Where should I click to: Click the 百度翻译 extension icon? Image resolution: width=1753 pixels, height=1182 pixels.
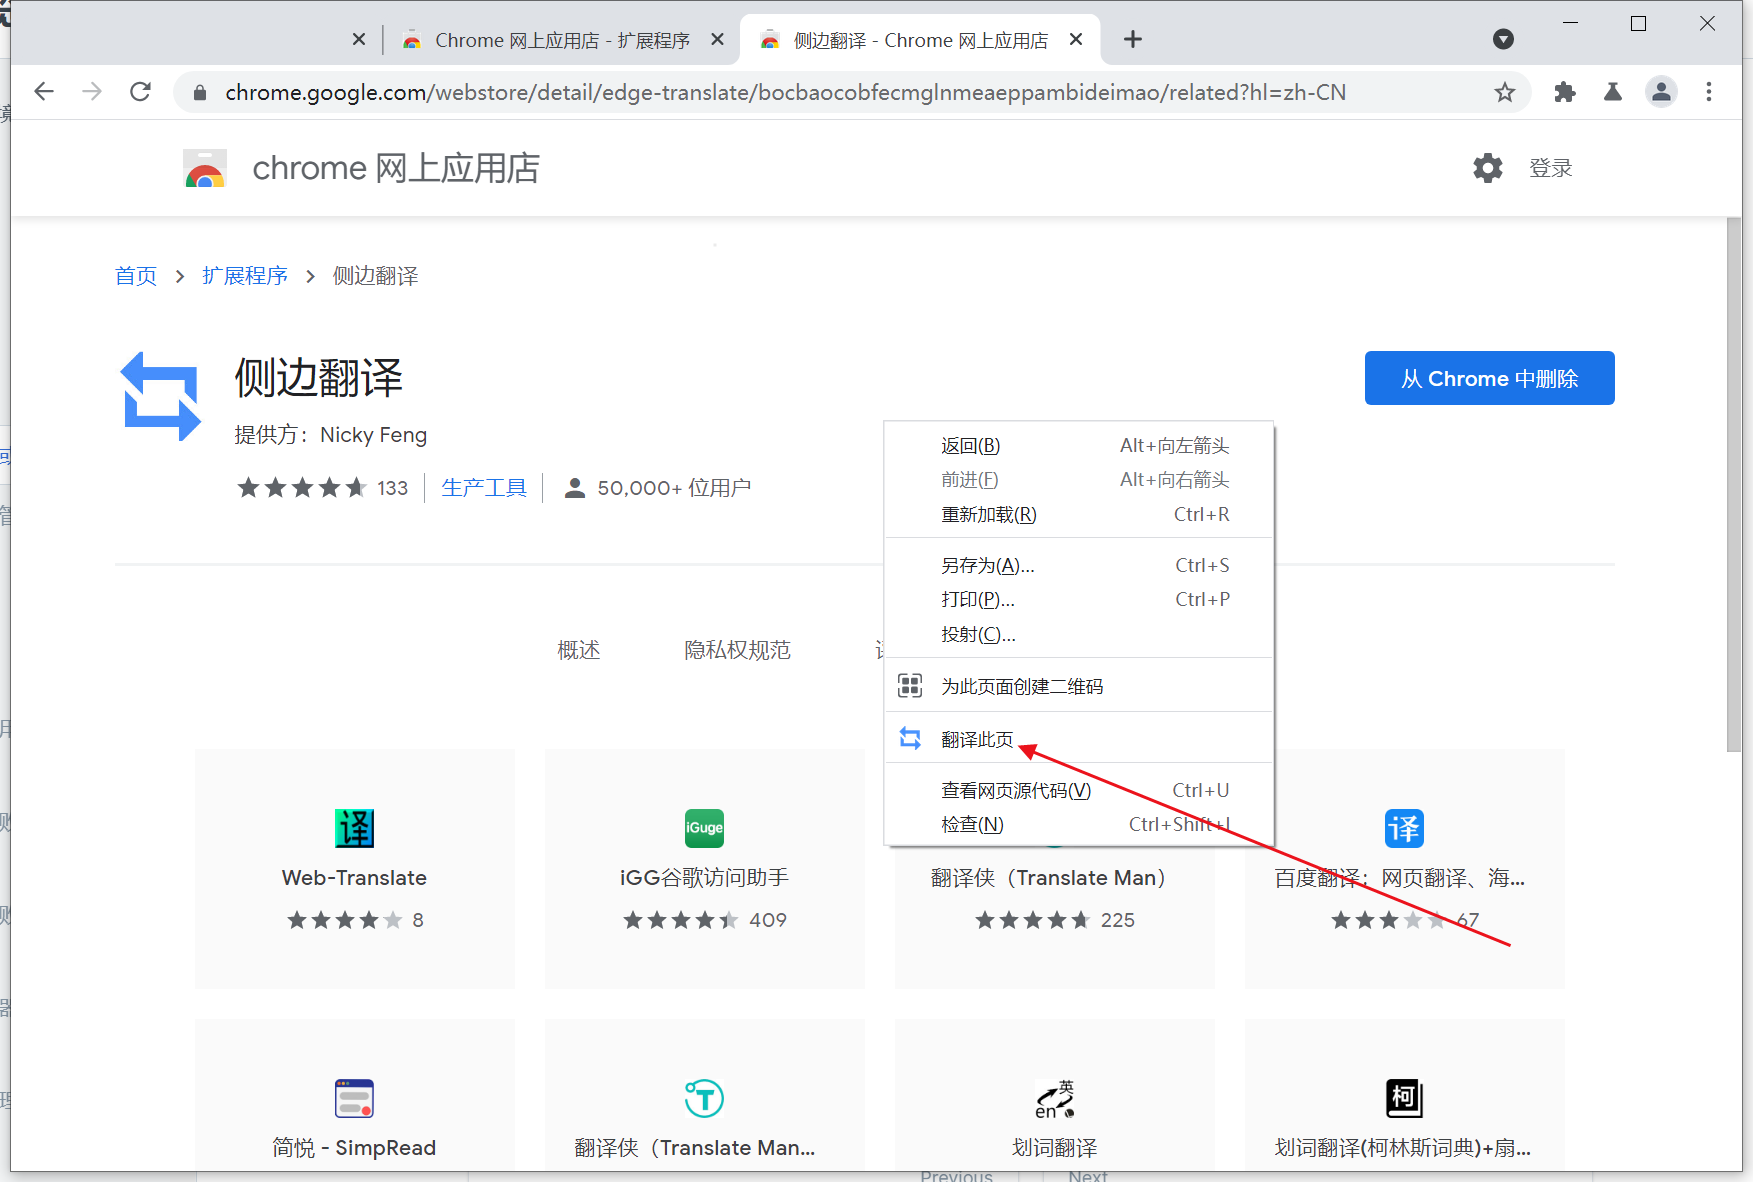coord(1404,828)
